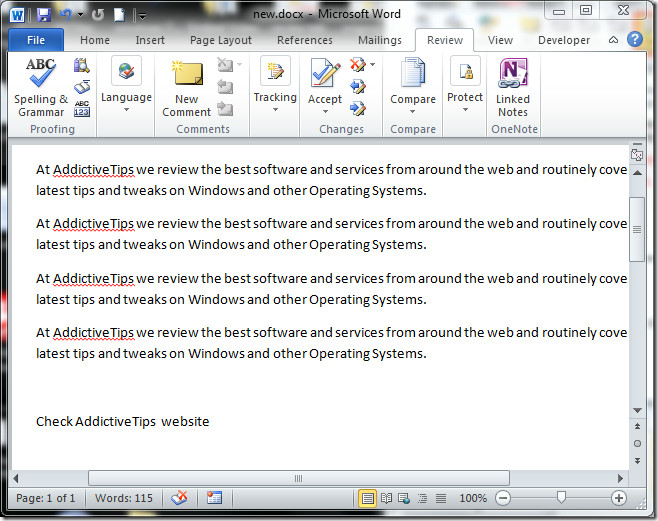Open the Compare documents button
The height and width of the screenshot is (521, 658).
coord(413,86)
